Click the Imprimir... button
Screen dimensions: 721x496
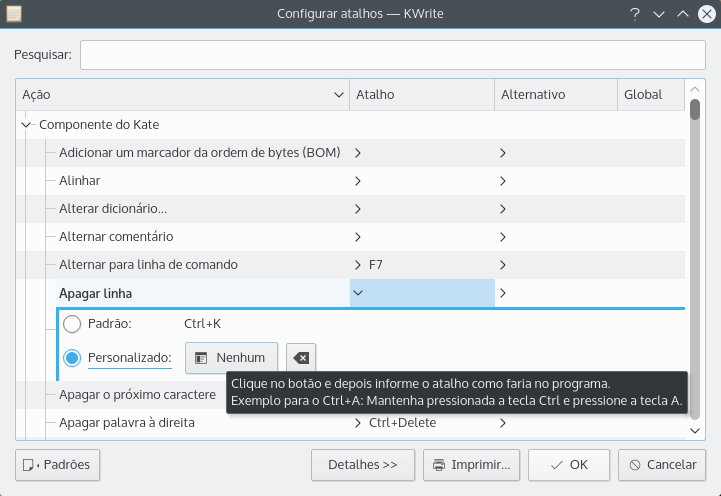coord(472,465)
